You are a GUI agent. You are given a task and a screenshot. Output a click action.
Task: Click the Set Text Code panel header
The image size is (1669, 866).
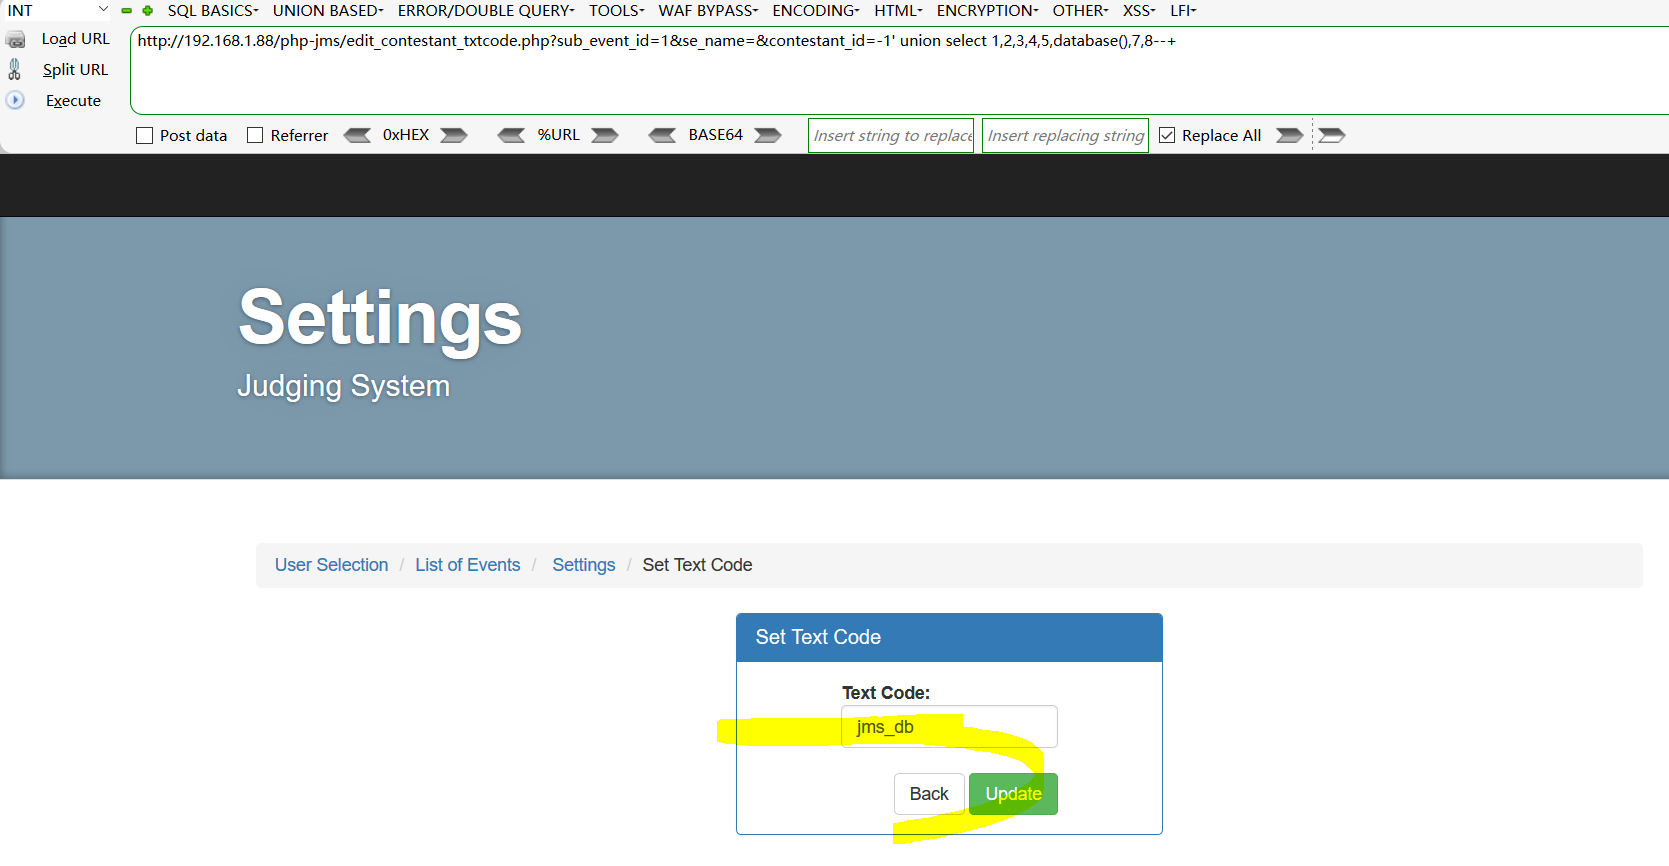point(949,637)
